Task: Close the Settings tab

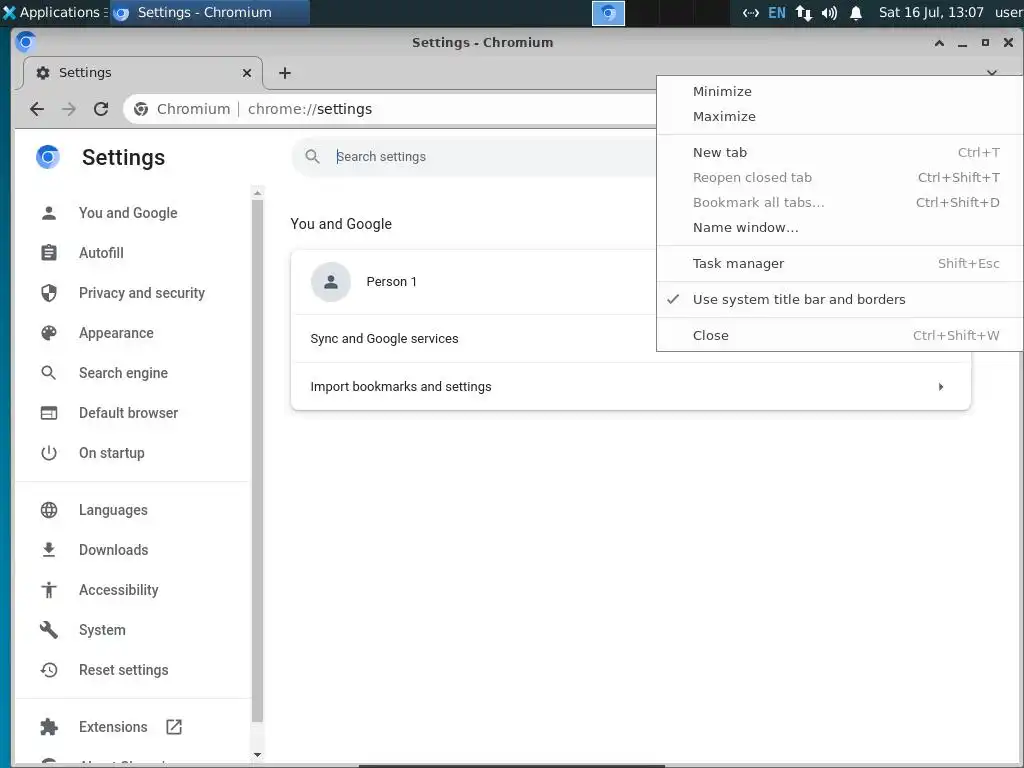Action: tap(247, 73)
